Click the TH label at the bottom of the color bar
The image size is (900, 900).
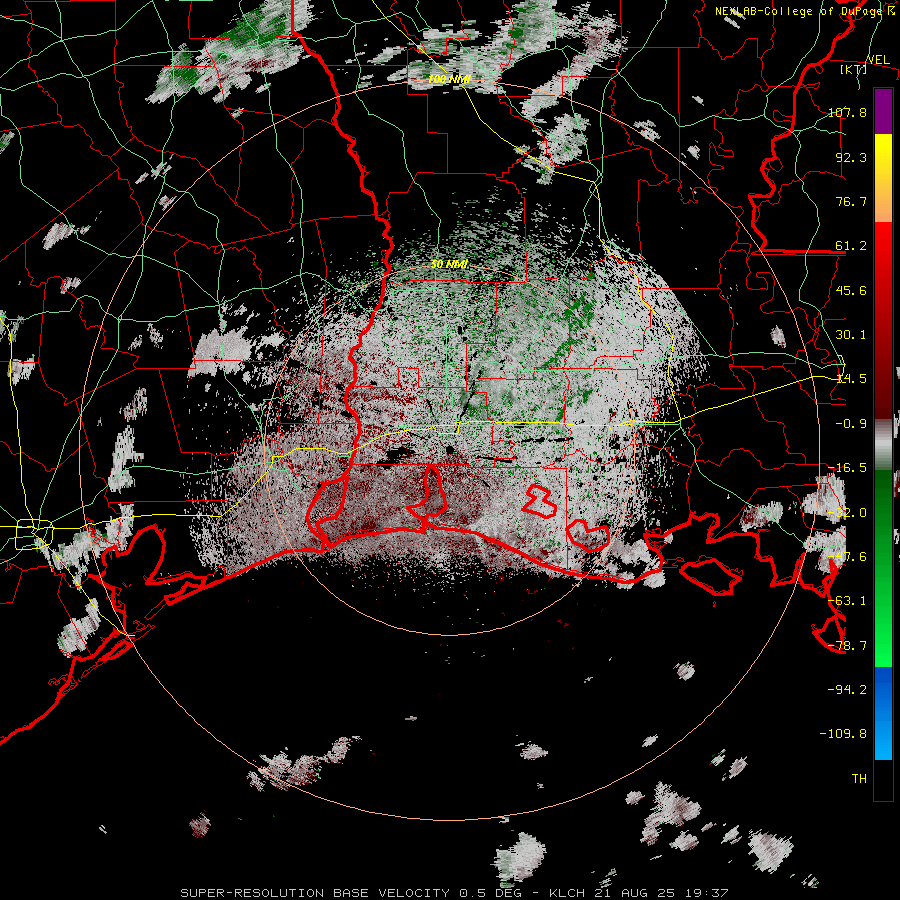[x=859, y=778]
